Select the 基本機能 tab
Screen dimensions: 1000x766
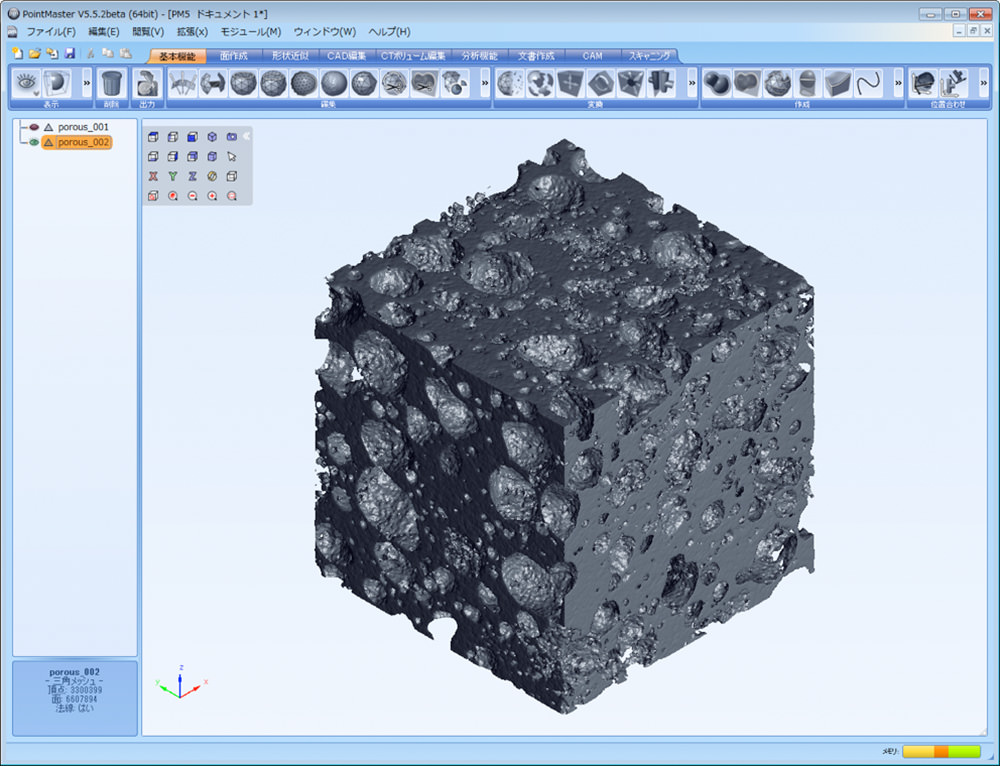click(177, 56)
